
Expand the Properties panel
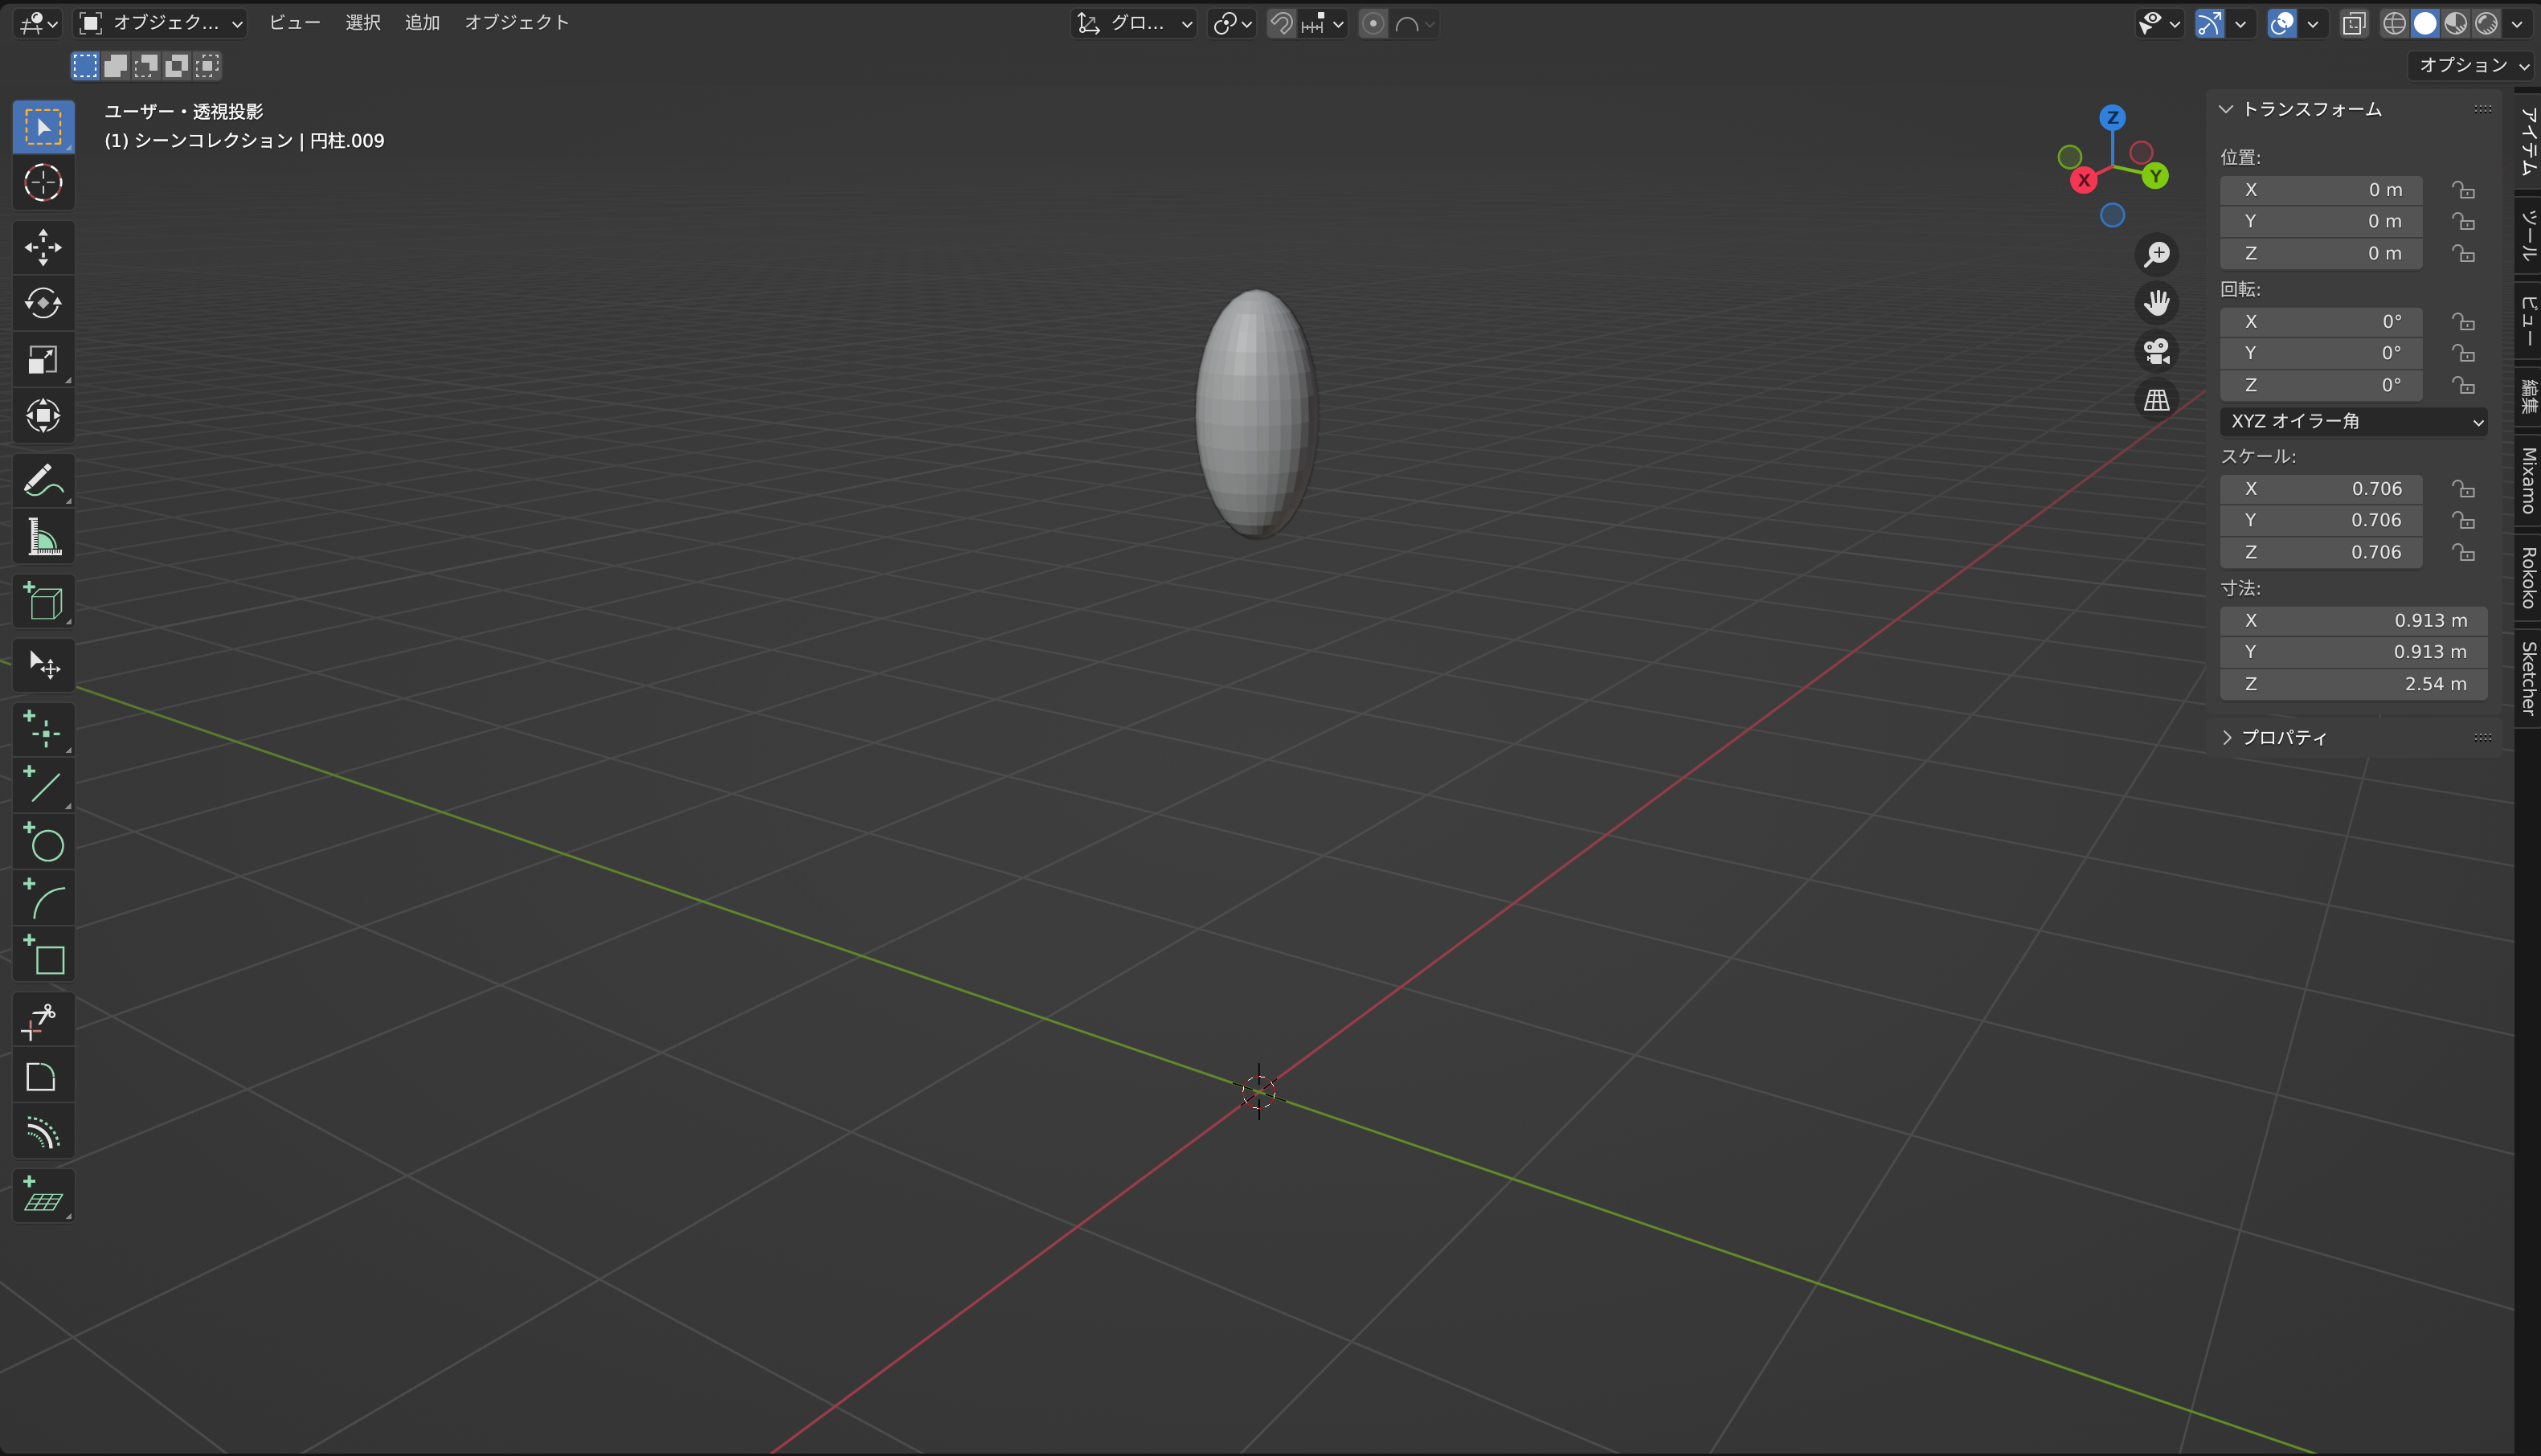coord(2227,737)
